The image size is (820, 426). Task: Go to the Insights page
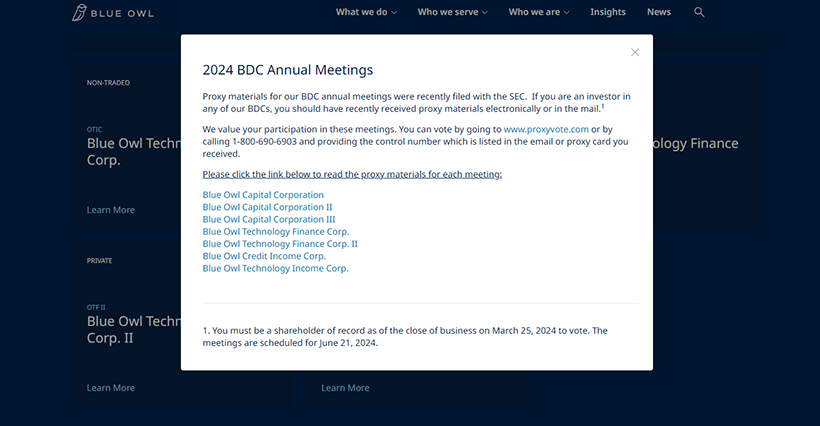point(608,12)
